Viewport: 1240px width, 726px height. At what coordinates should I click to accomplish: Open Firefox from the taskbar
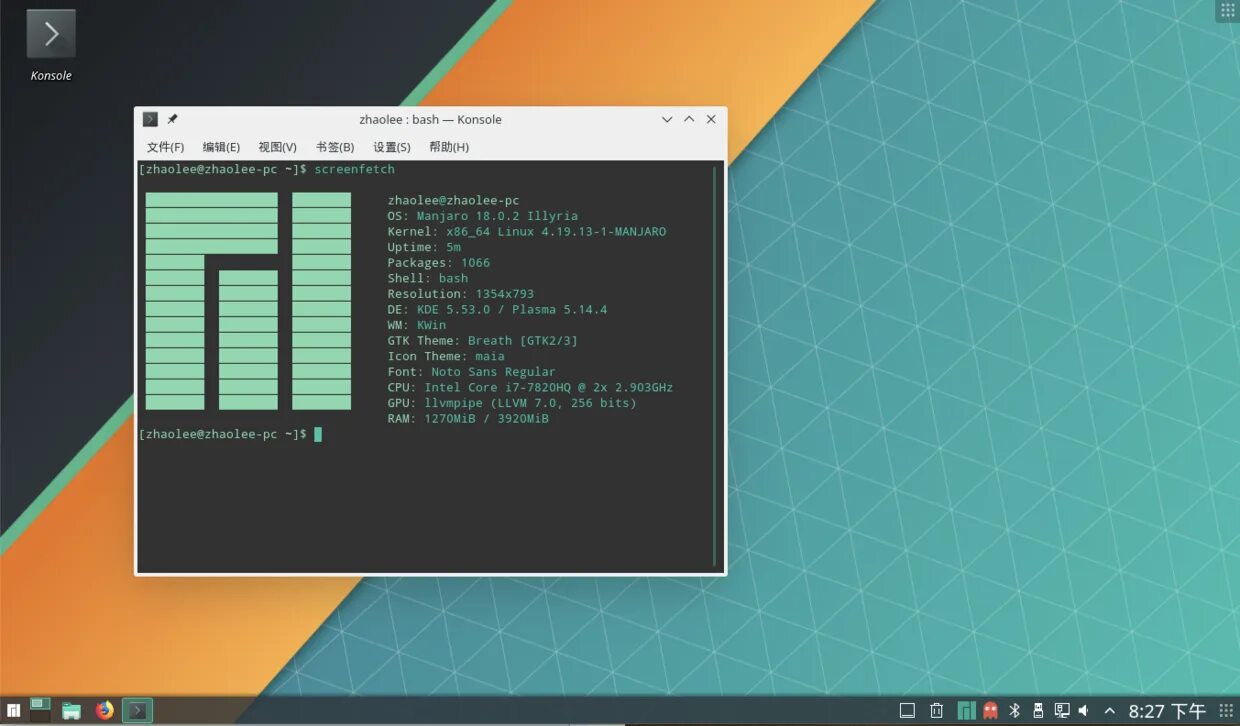(x=104, y=710)
